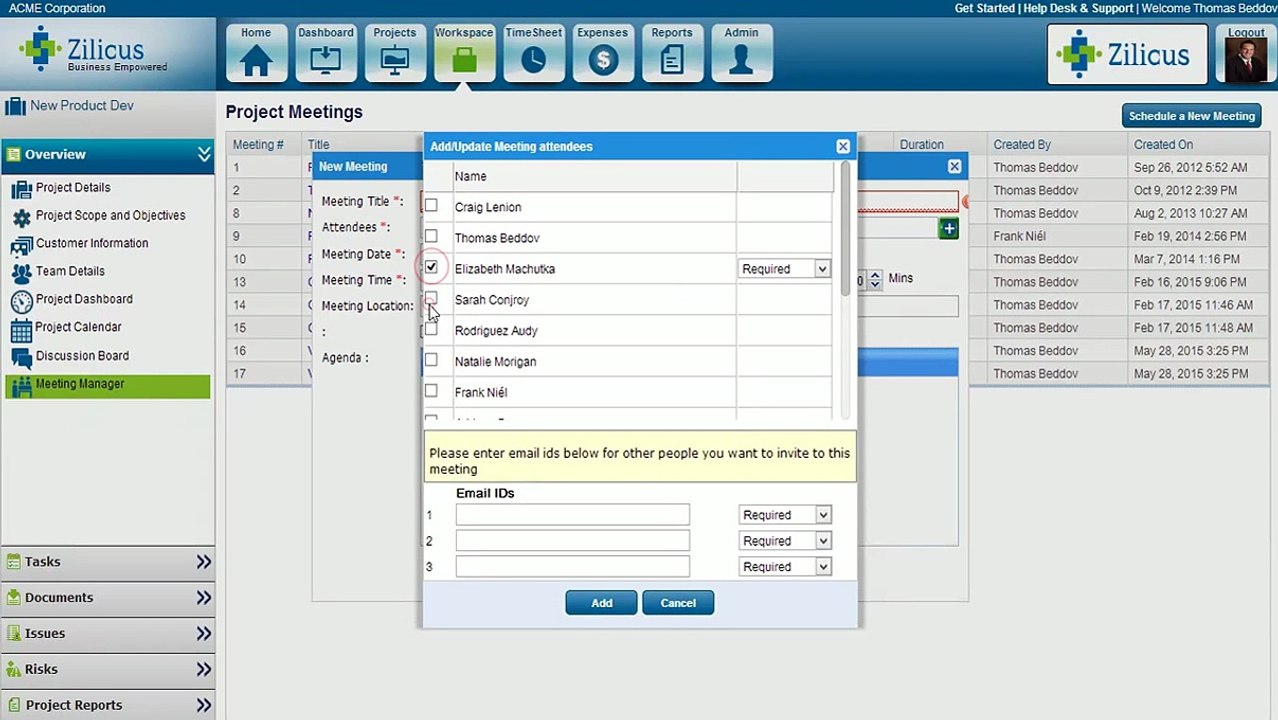Check the Rodriguez Audy checkbox
The height and width of the screenshot is (720, 1278).
tap(431, 330)
